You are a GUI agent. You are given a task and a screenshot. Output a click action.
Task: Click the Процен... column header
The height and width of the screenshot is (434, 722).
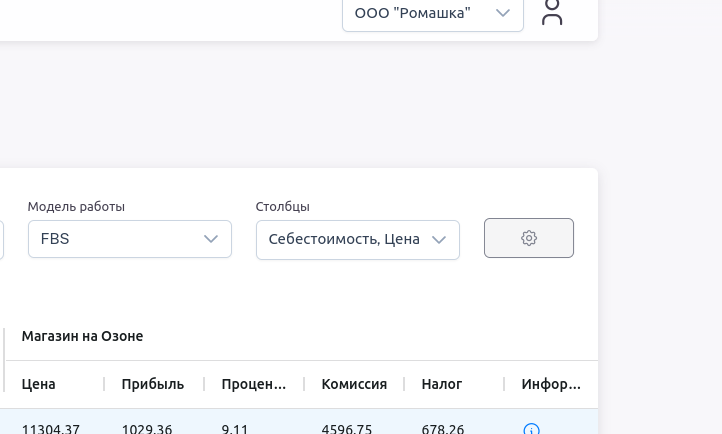pos(254,384)
